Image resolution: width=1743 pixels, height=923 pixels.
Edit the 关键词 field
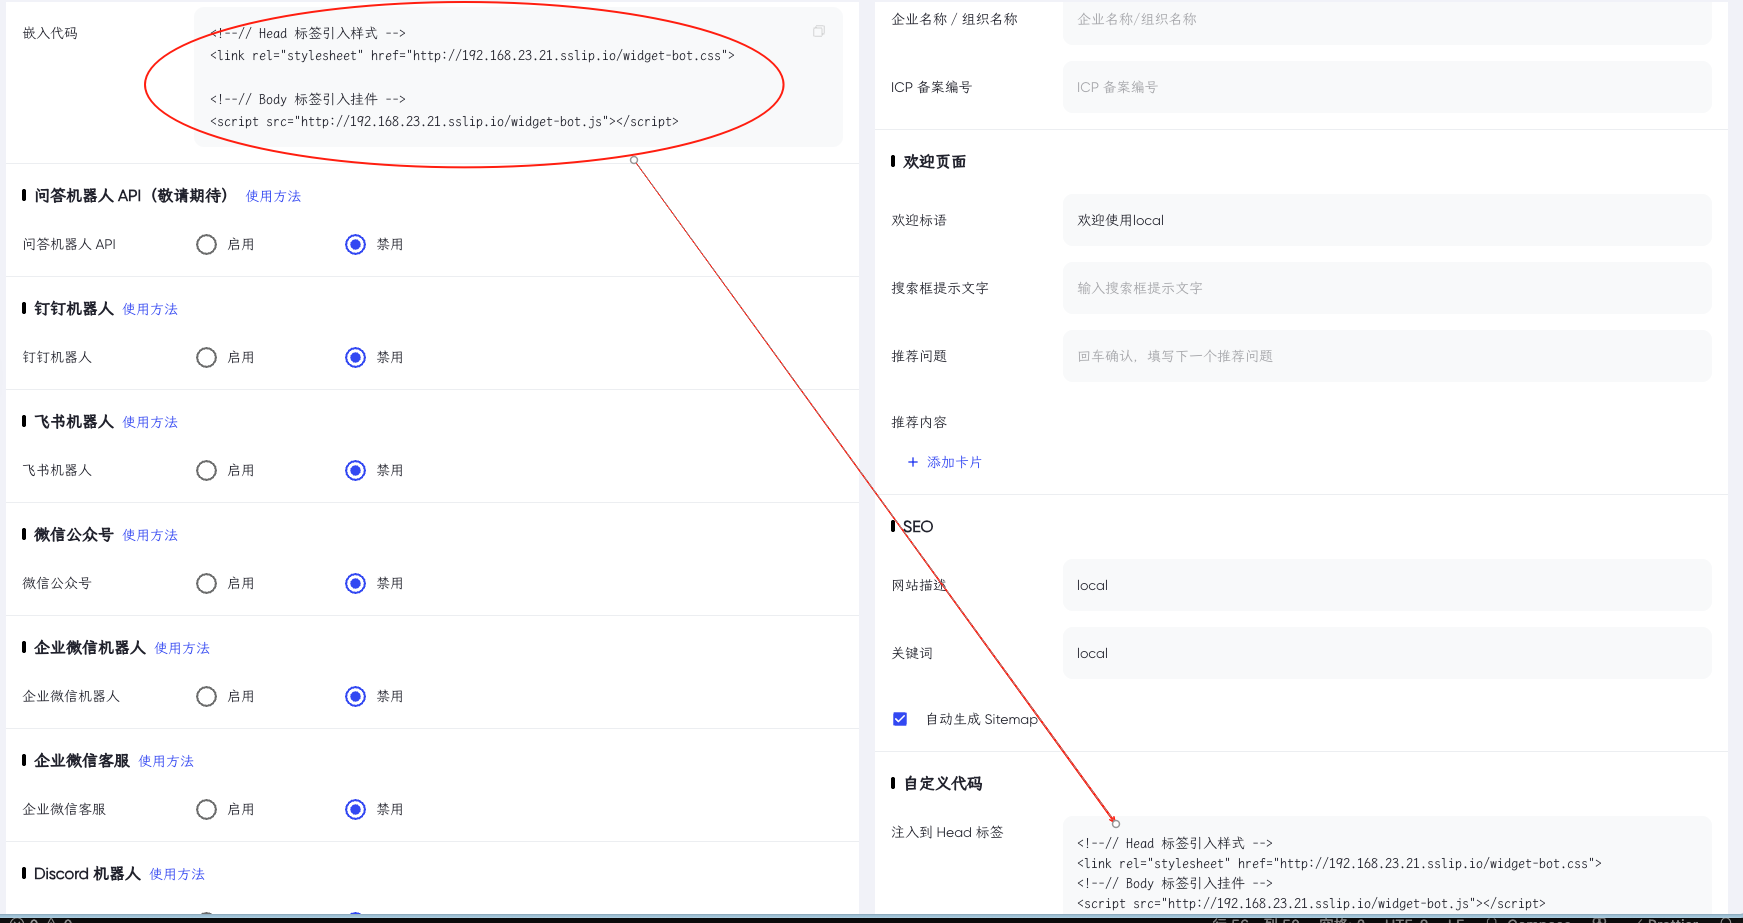pyautogui.click(x=1387, y=653)
